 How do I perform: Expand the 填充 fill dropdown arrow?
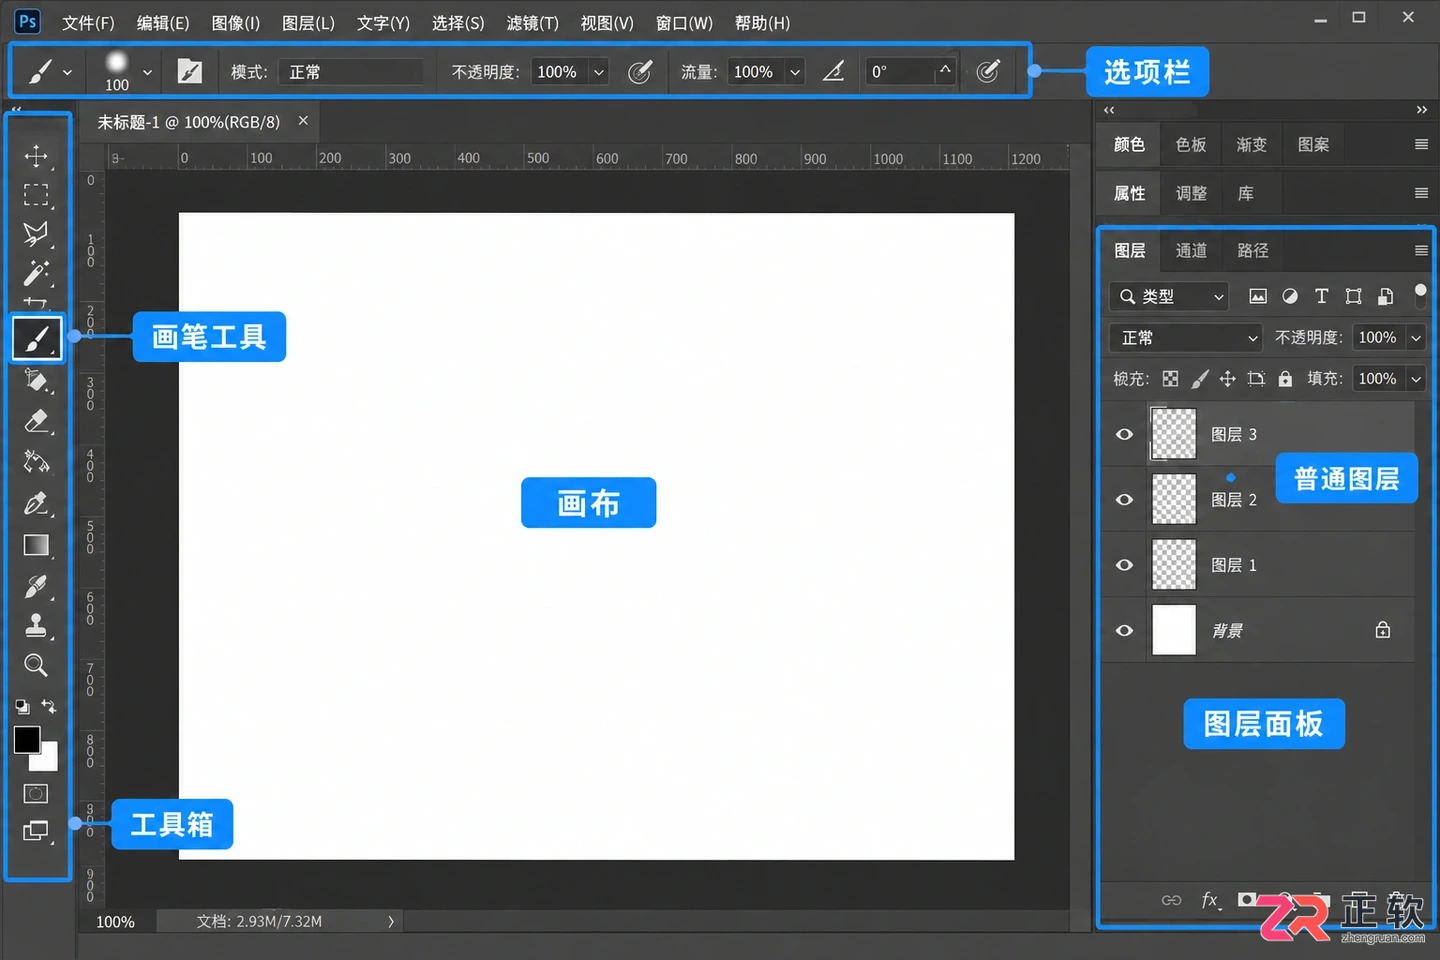click(1416, 379)
